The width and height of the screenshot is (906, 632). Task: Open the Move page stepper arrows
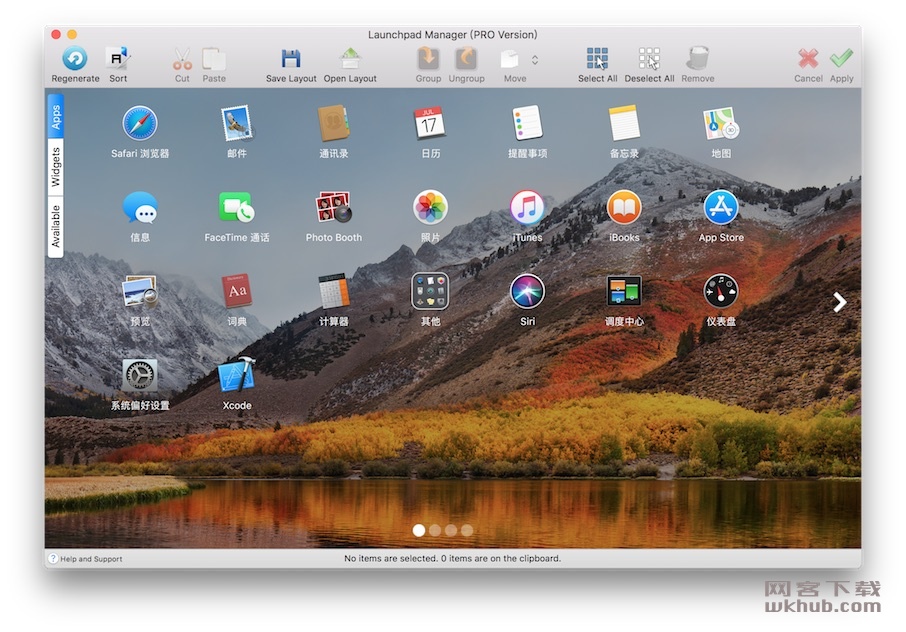[535, 60]
